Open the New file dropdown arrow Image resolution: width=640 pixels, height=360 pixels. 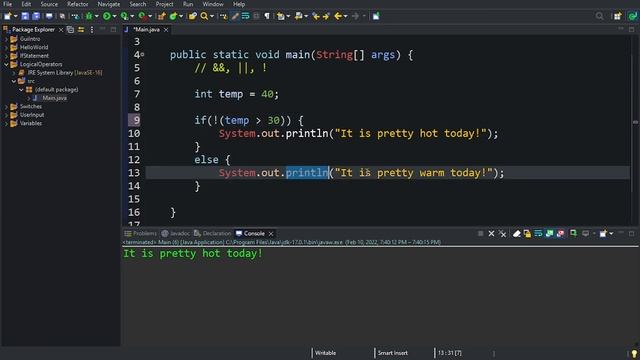click(x=16, y=16)
